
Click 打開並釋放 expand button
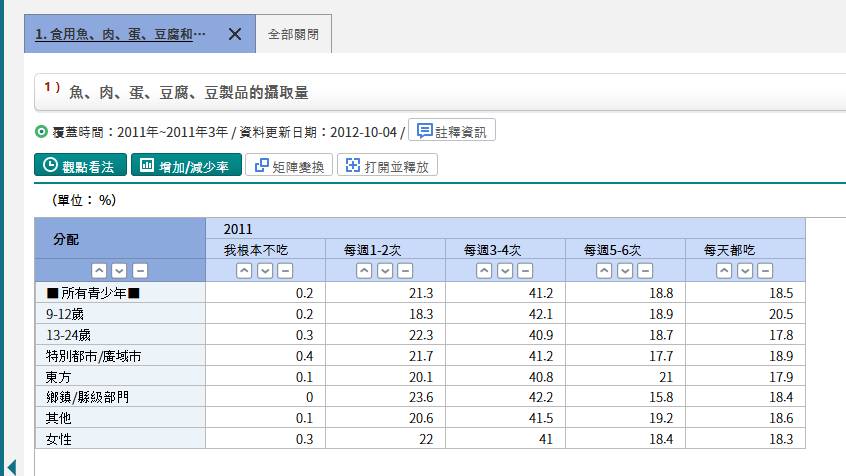pos(387,166)
